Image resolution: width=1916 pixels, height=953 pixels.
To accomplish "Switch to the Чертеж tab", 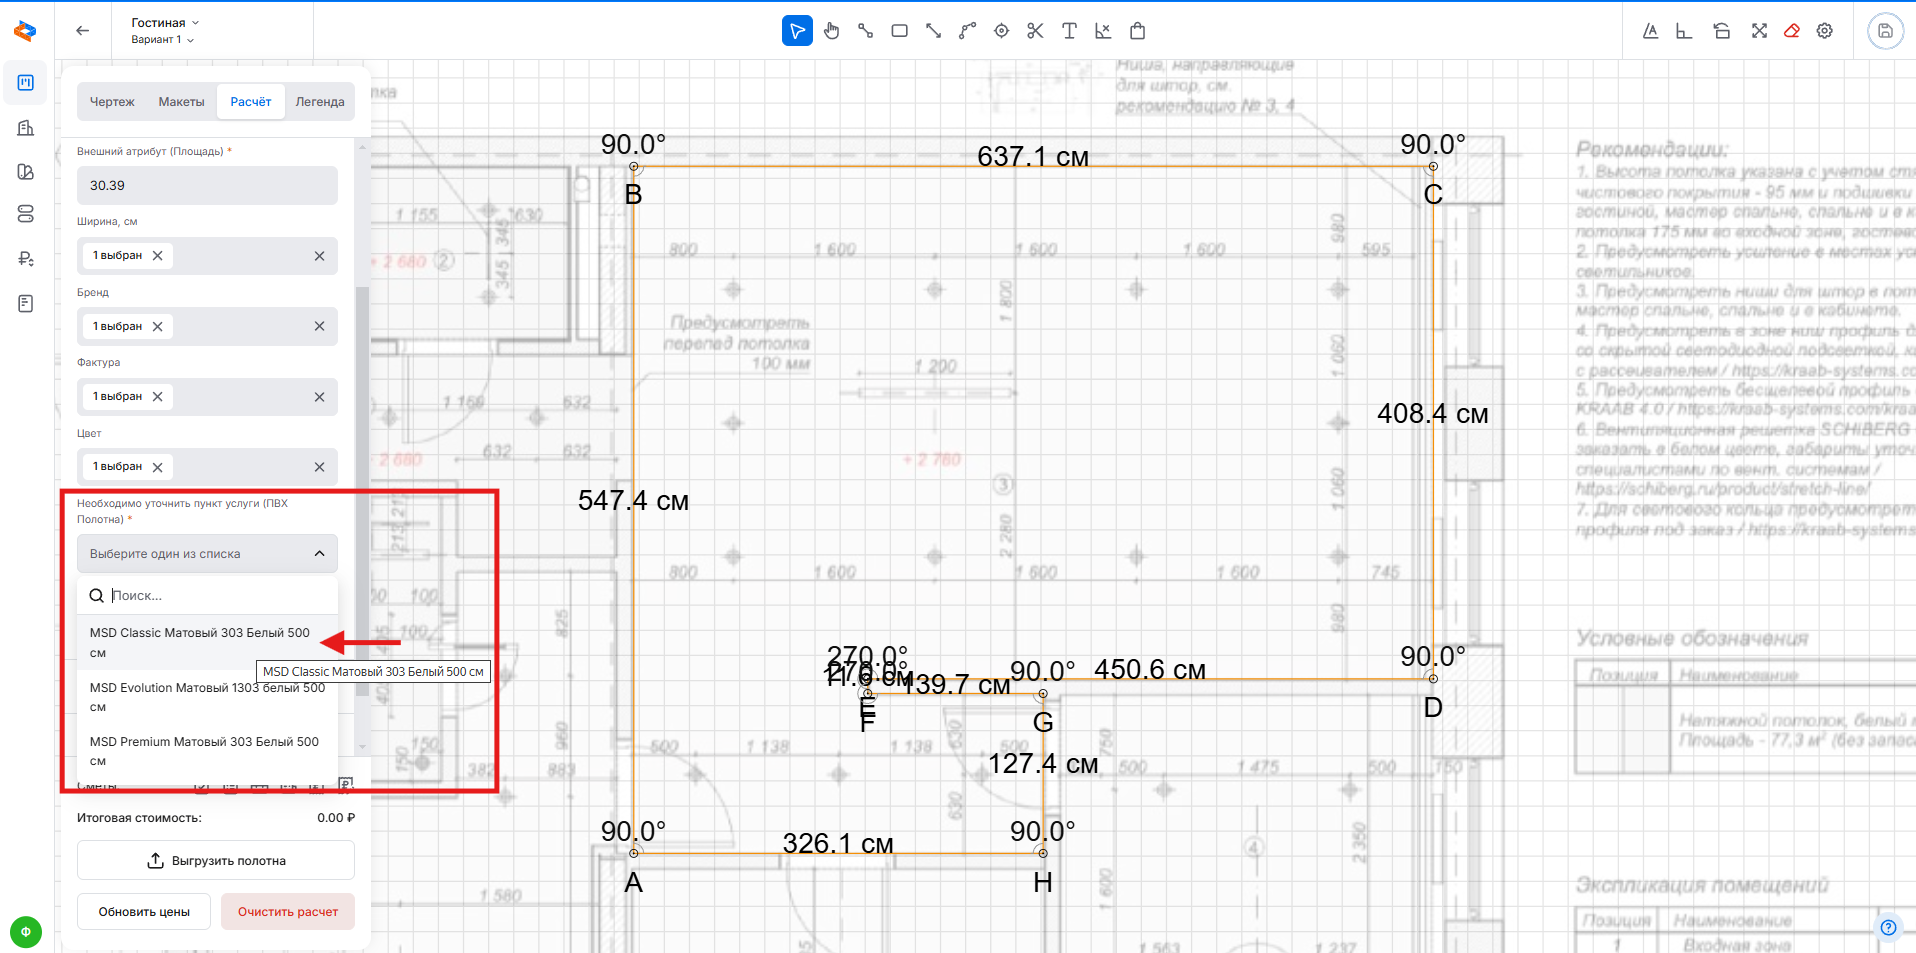I will coord(112,102).
